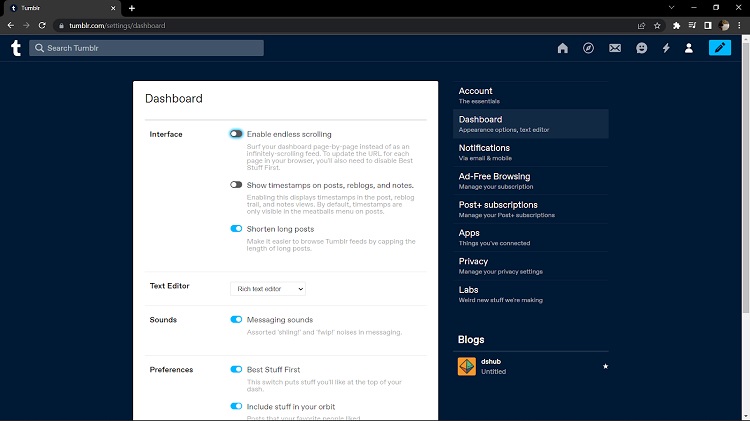
Task: Click the Tumblr browser tab title
Action: [x=31, y=8]
